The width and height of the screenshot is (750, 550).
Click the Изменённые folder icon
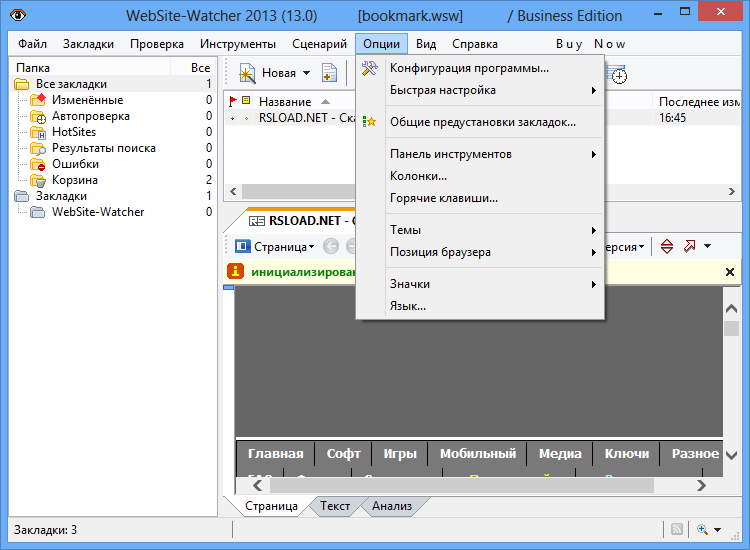pos(38,100)
